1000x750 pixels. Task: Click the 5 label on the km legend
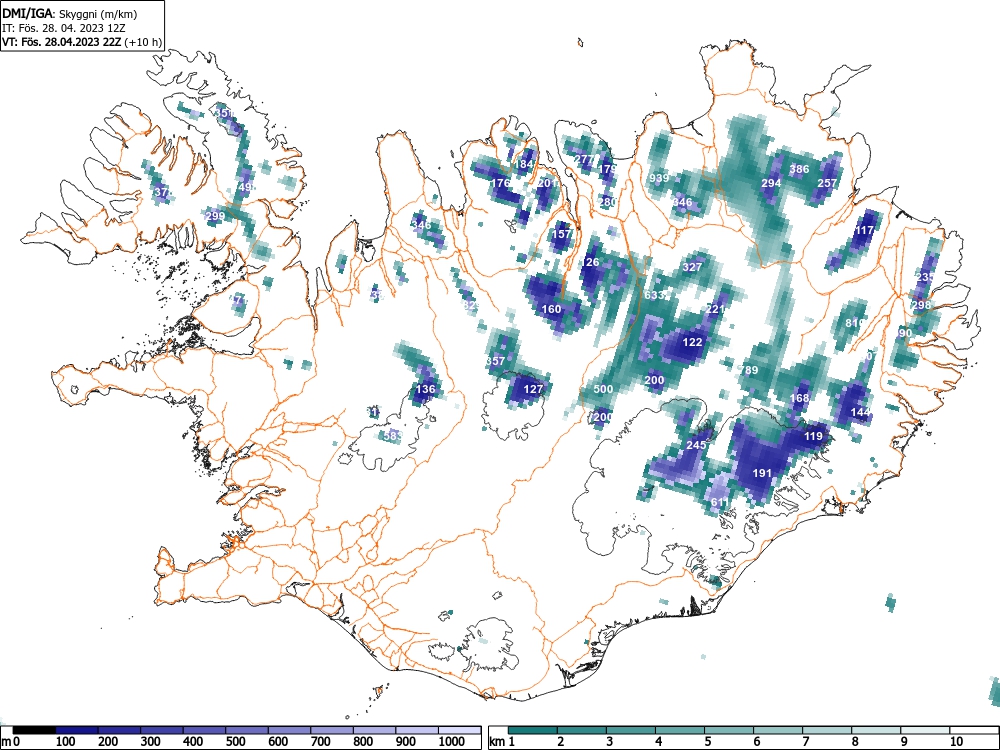pos(707,742)
